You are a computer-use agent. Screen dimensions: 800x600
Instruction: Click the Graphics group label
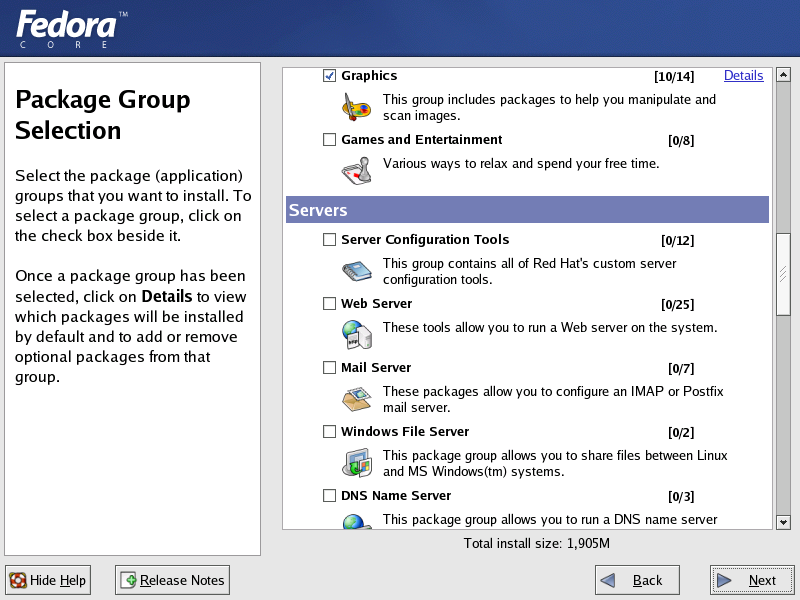click(x=369, y=76)
